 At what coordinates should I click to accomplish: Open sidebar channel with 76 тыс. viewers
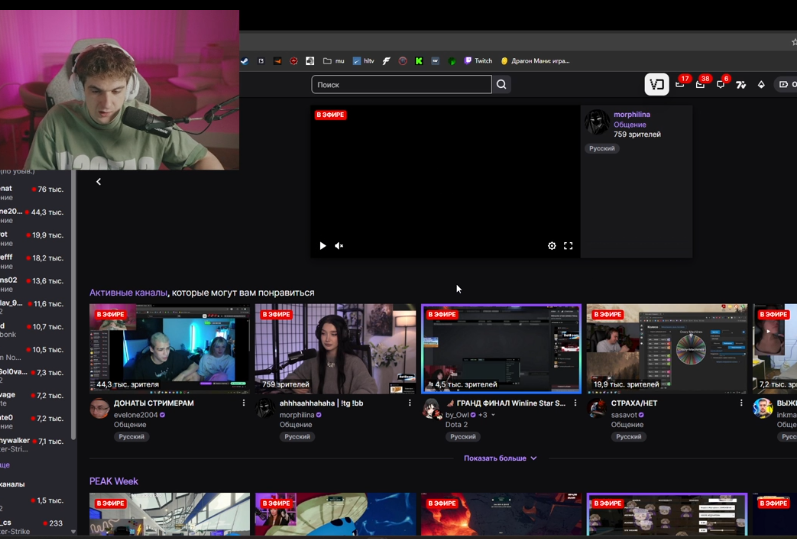pos(33,193)
